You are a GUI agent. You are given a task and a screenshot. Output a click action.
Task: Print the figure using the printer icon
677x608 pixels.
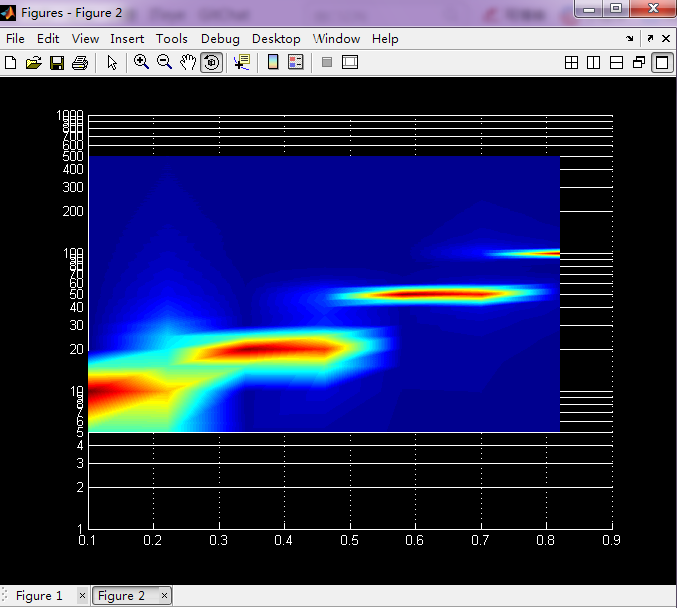(x=80, y=62)
